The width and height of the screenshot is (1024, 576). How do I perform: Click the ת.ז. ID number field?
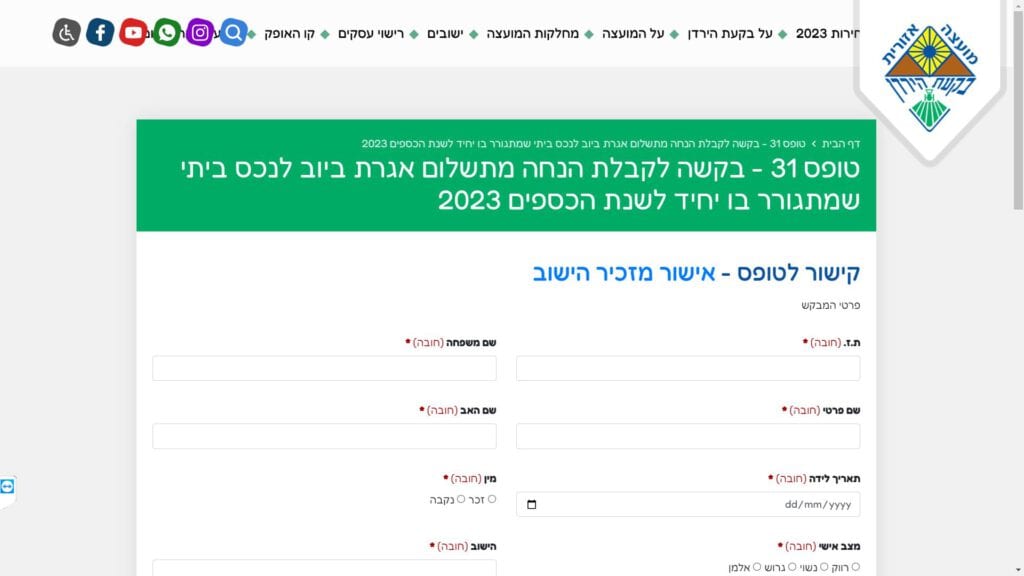(x=688, y=368)
